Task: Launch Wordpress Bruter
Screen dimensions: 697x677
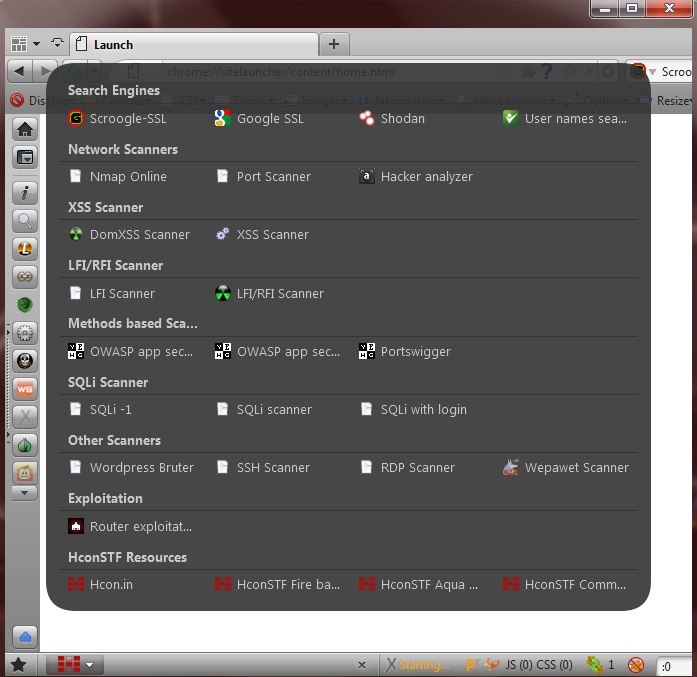Action: click(x=131, y=467)
